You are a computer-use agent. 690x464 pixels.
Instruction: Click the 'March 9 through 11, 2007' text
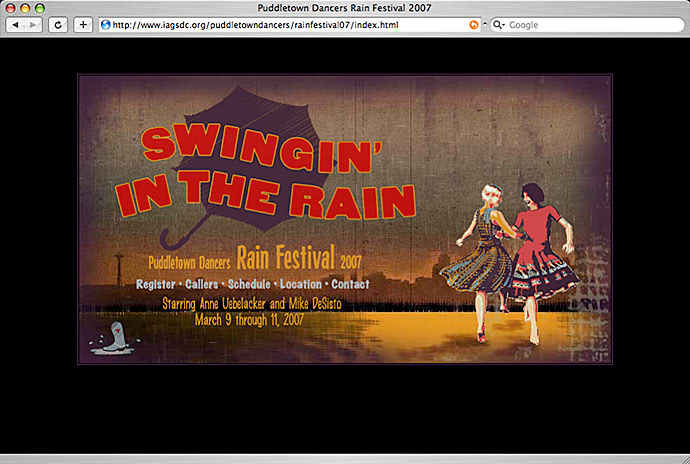coord(249,320)
